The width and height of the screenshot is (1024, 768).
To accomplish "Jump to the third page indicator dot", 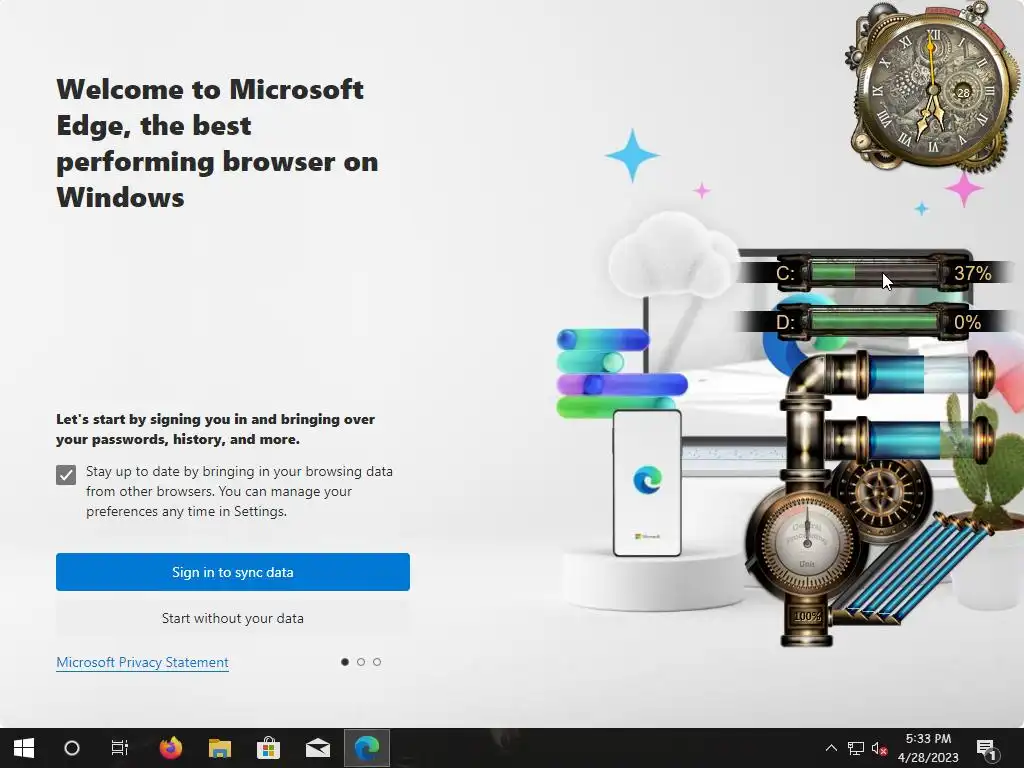I will 377,662.
